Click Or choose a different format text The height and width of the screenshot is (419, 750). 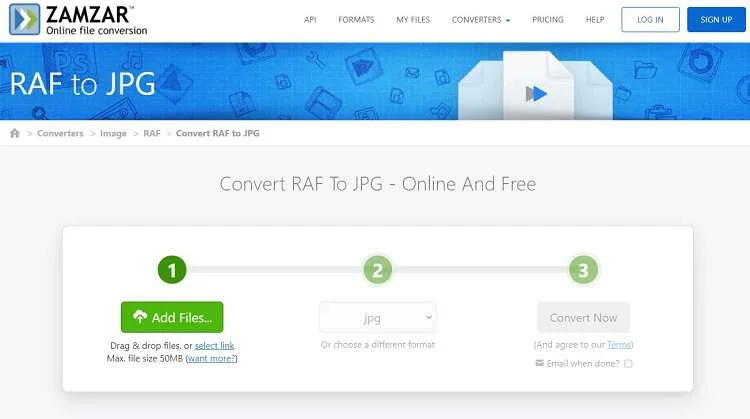tap(377, 344)
